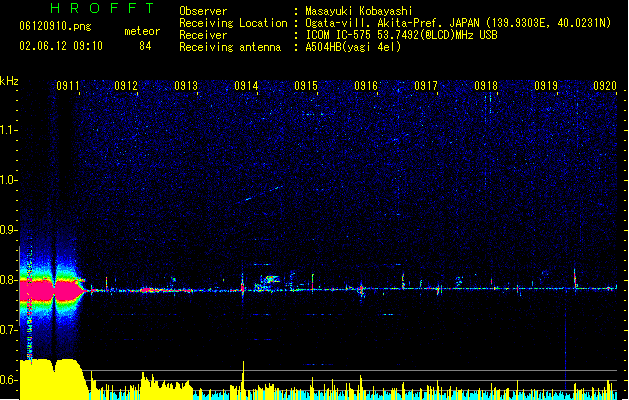629x400 pixels.
Task: Click the 1.0 kHz axis label
Action: coord(8,180)
